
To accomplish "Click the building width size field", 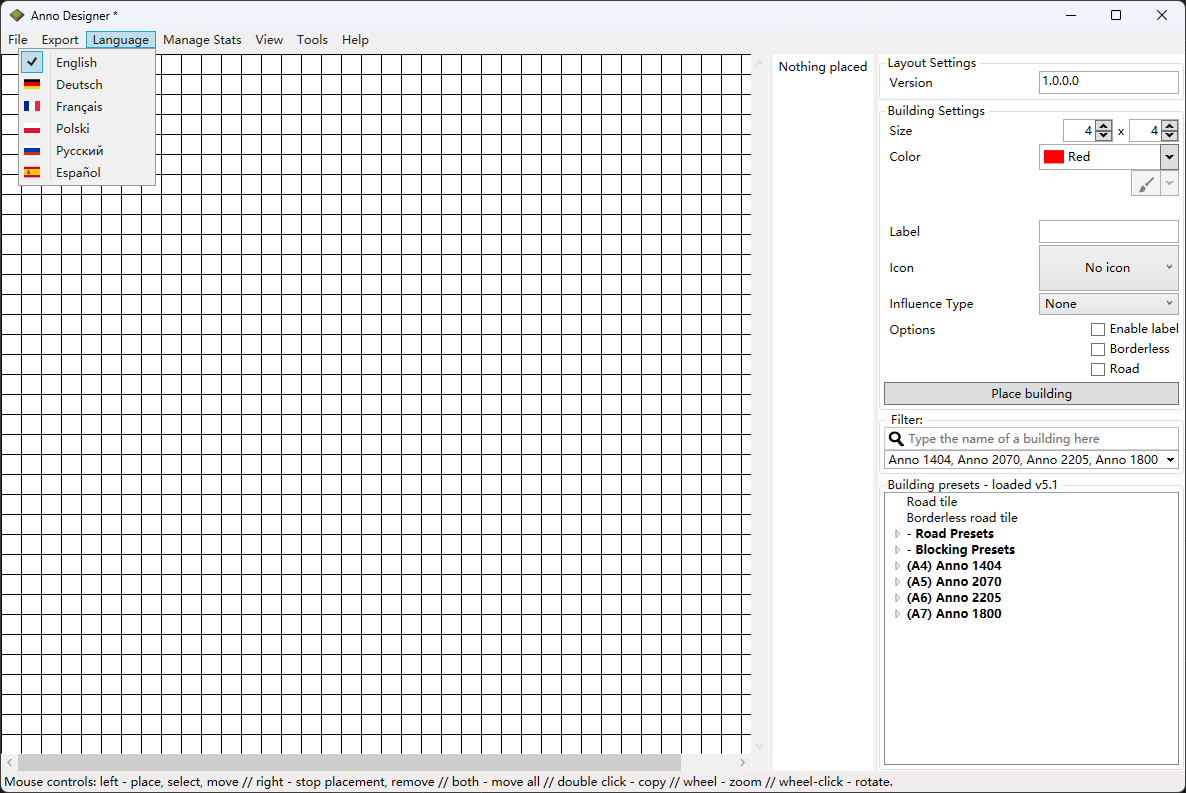I will (x=1079, y=131).
